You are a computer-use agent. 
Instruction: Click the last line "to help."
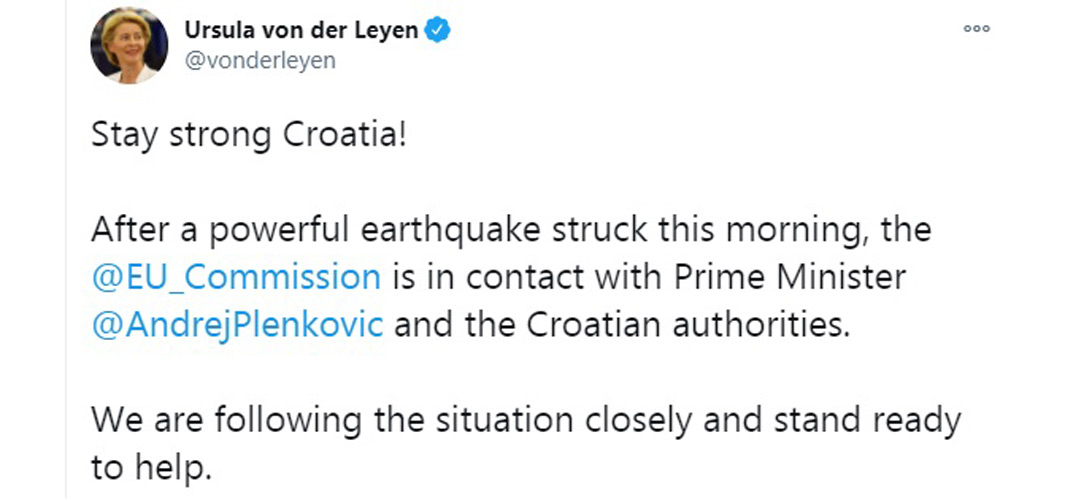pyautogui.click(x=147, y=469)
